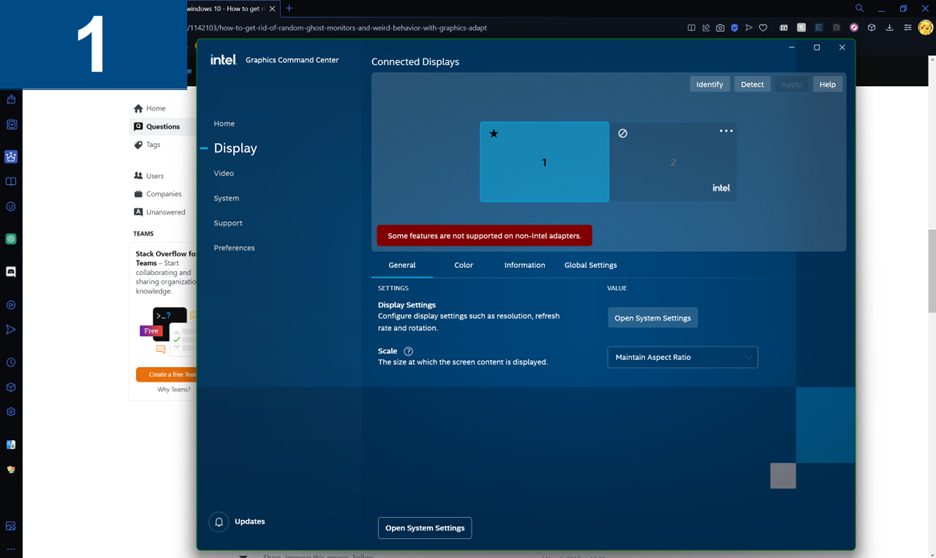Click the Detect button
Image resolution: width=936 pixels, height=558 pixels.
click(x=752, y=85)
